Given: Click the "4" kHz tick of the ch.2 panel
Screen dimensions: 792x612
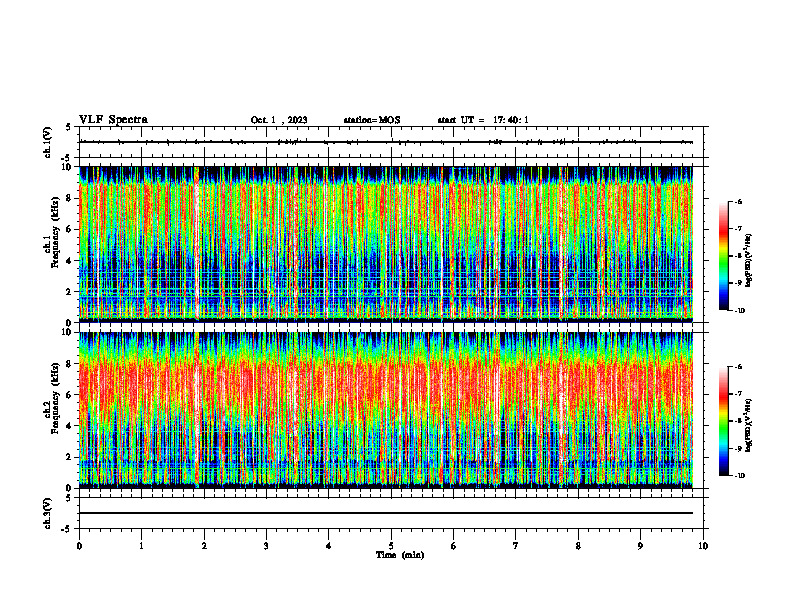Looking at the screenshot, I should click(x=70, y=426).
